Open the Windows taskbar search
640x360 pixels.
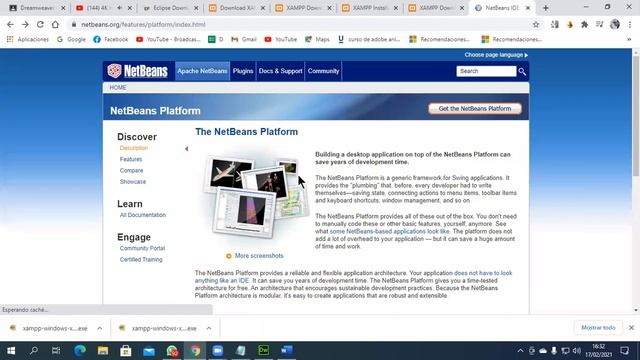[34, 351]
